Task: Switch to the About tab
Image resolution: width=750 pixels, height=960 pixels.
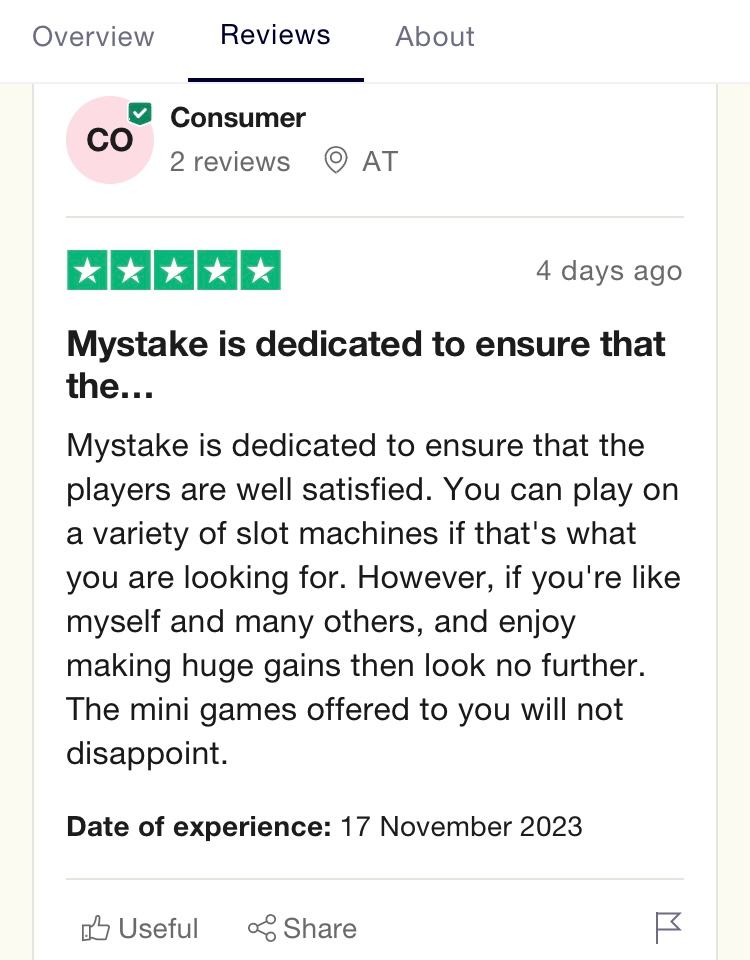Action: [435, 37]
